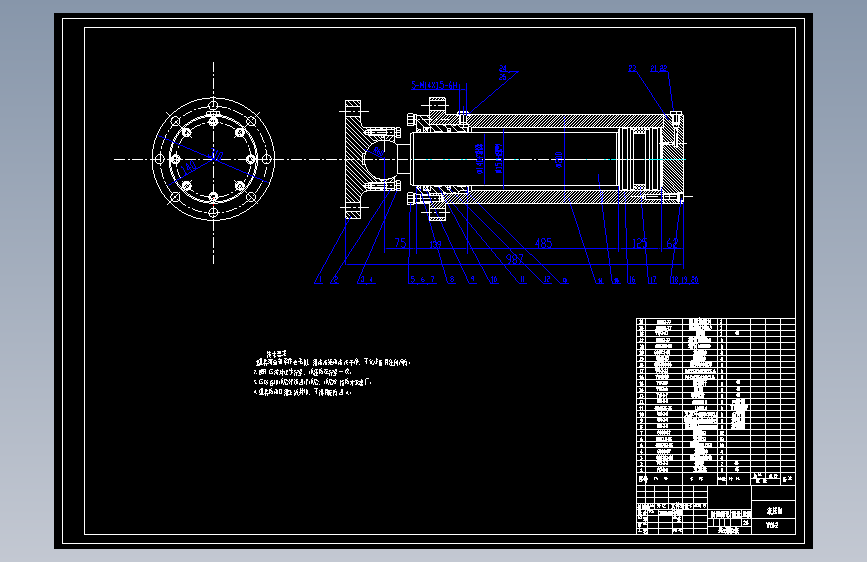Click the R60 radius dimension

point(379,150)
